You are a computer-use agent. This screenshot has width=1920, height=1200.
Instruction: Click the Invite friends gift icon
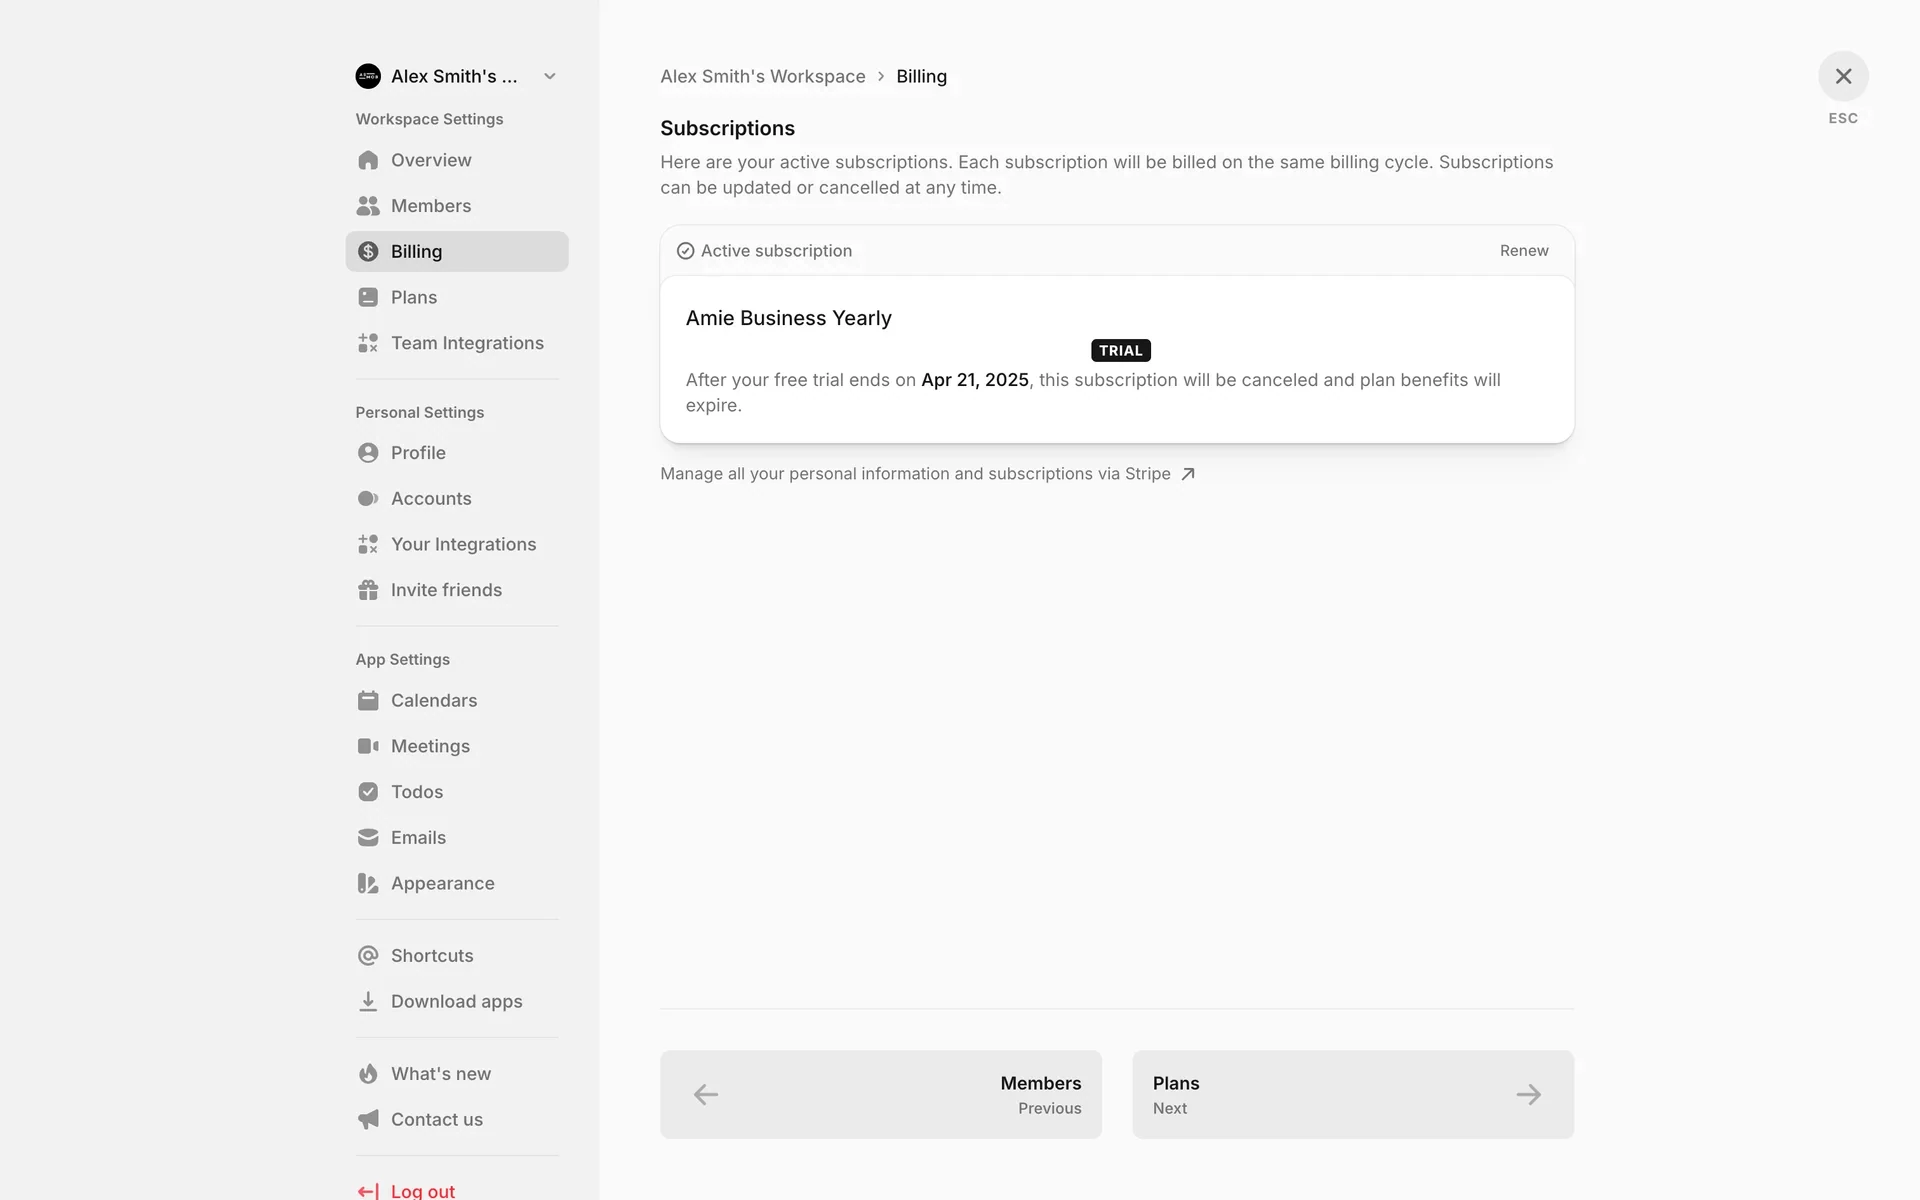tap(368, 590)
